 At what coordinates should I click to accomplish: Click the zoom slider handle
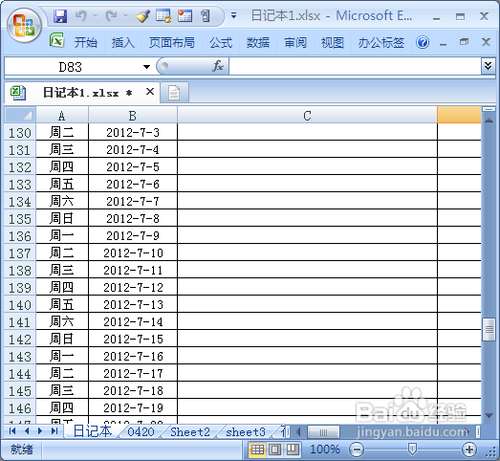[412, 449]
